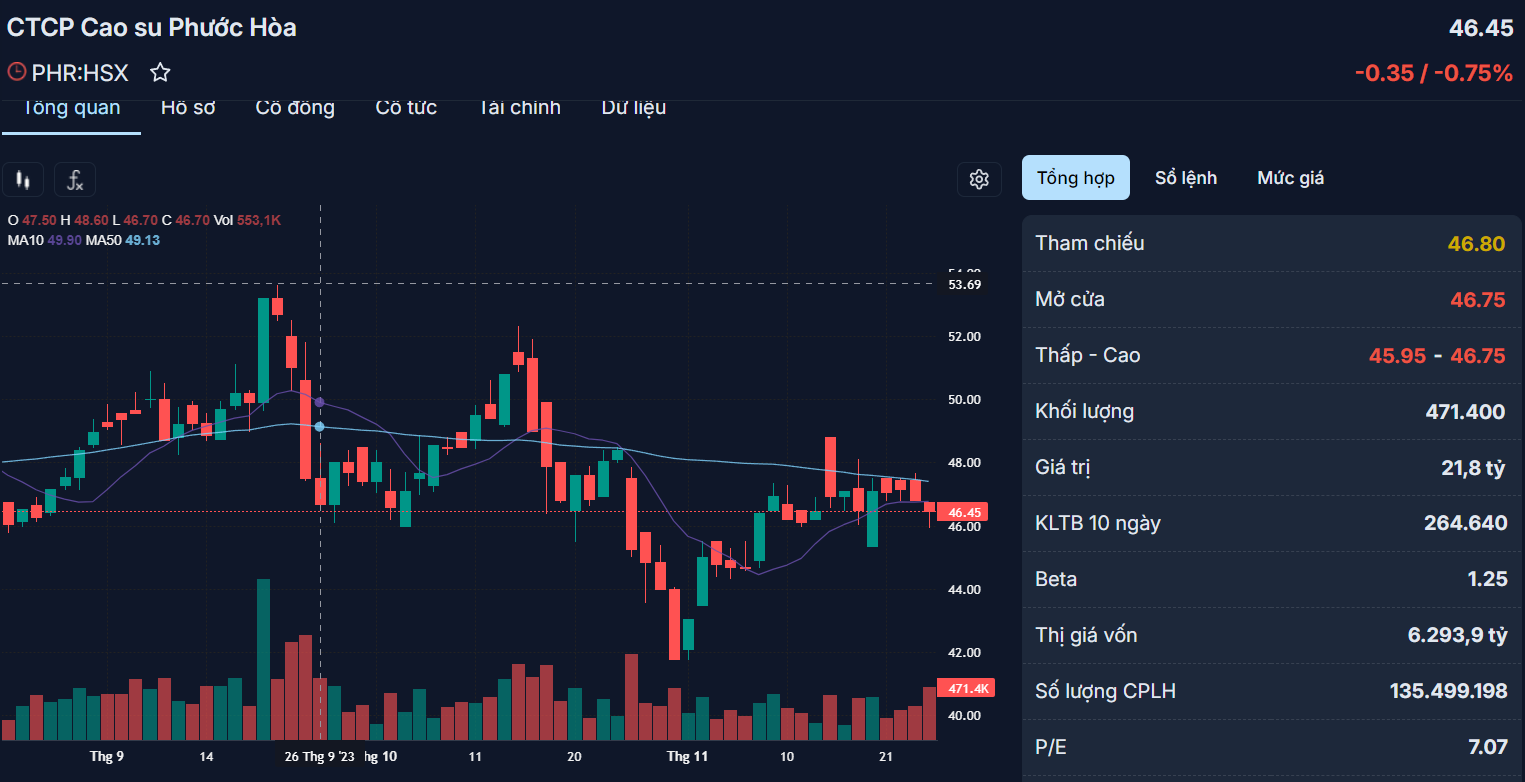Open the candlestick chart type selector
This screenshot has height=782, width=1525.
(x=23, y=180)
